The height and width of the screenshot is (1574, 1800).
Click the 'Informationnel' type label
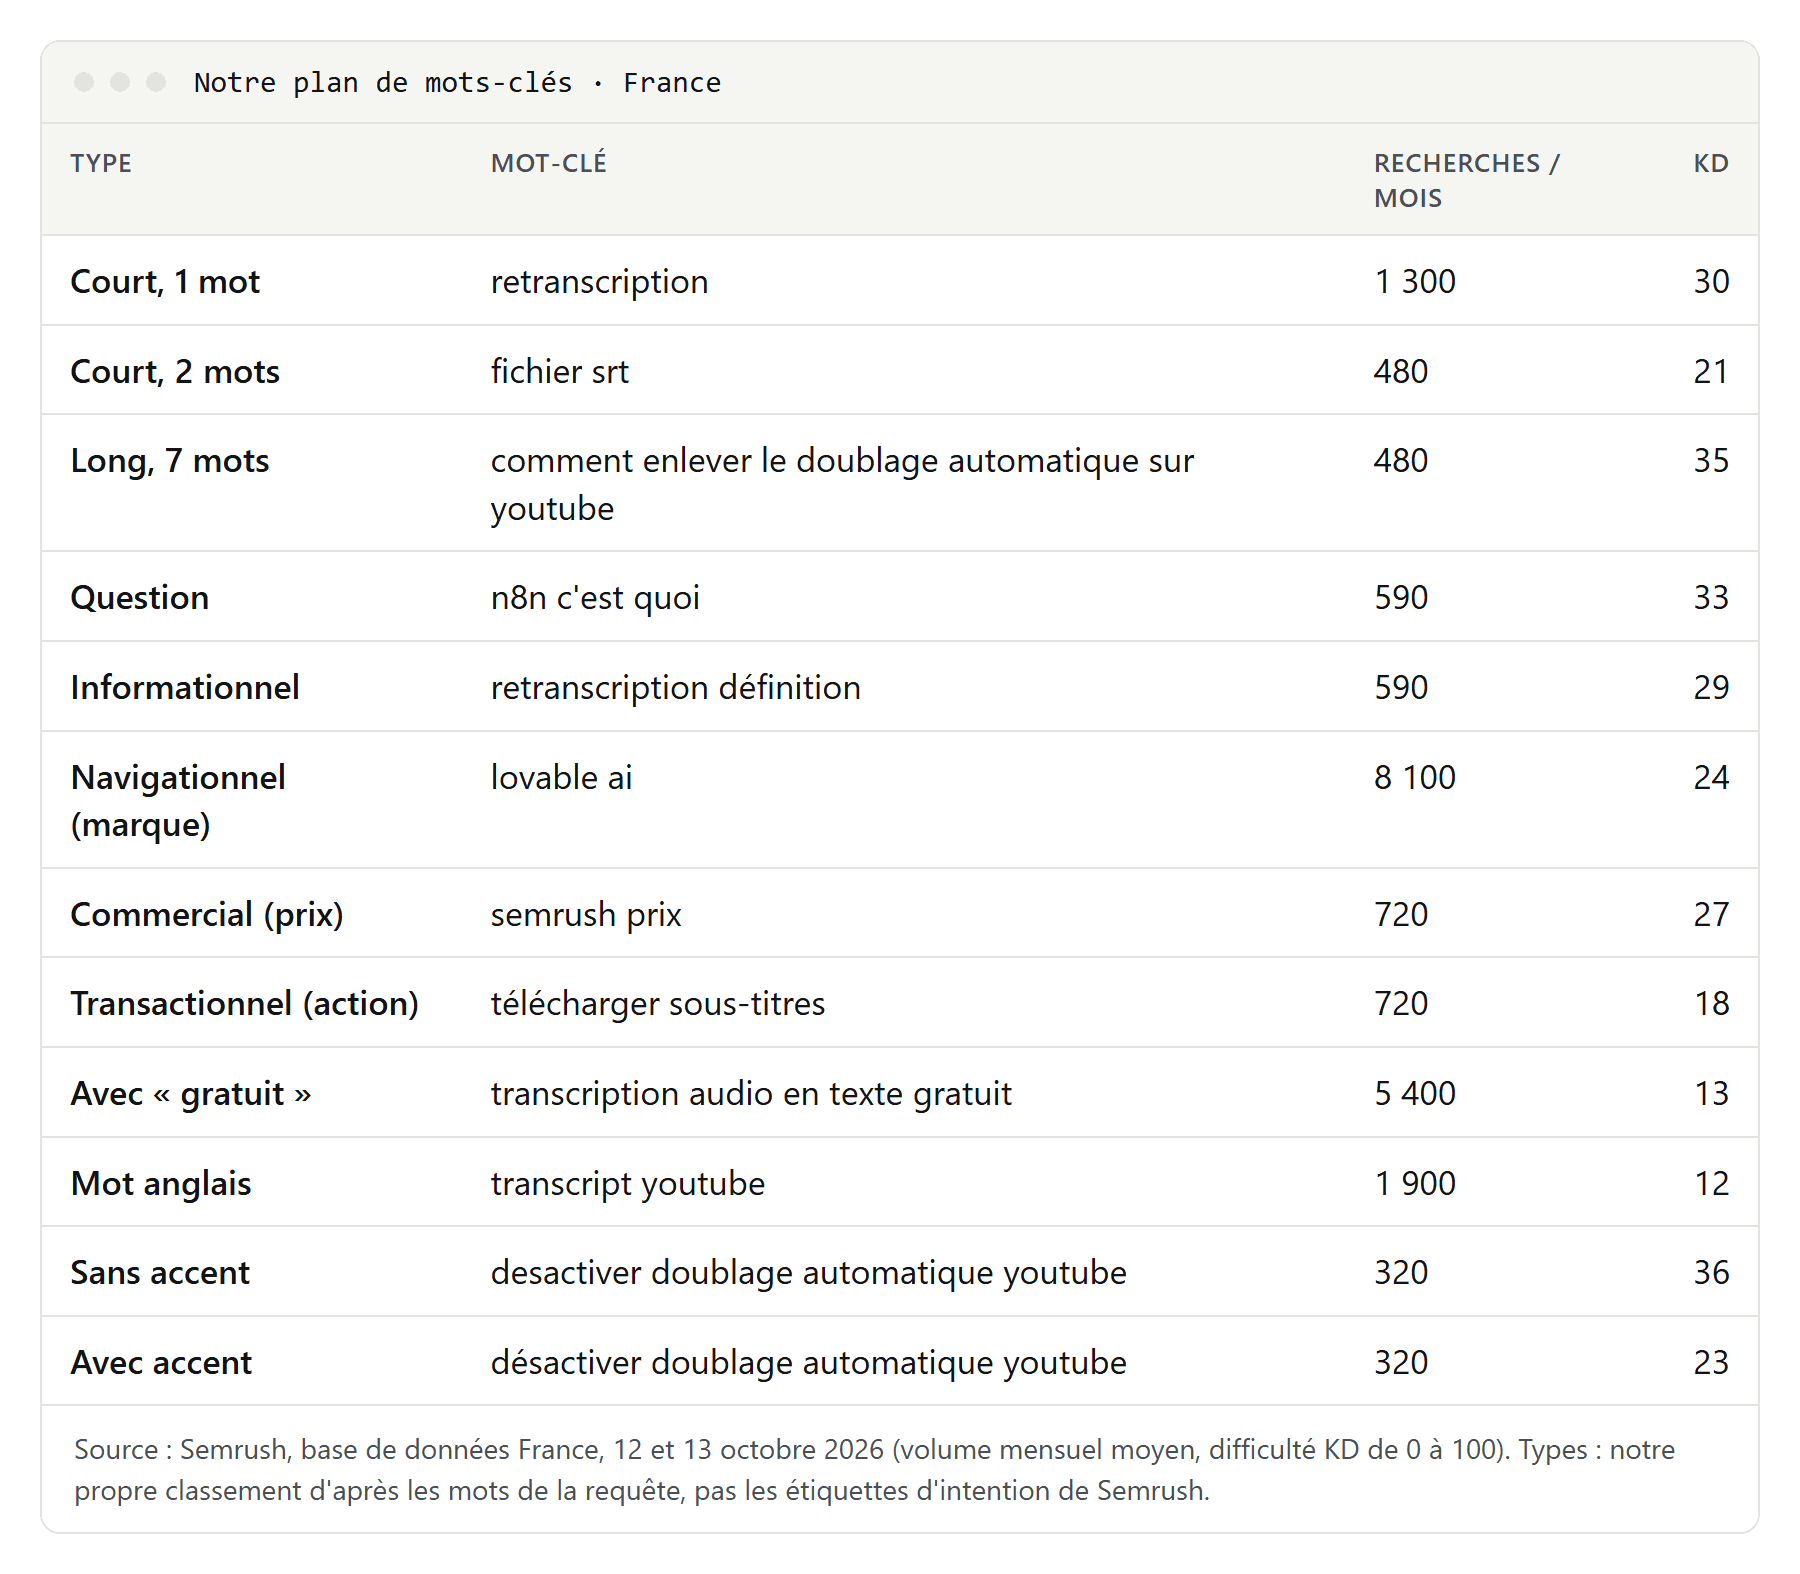pyautogui.click(x=185, y=687)
